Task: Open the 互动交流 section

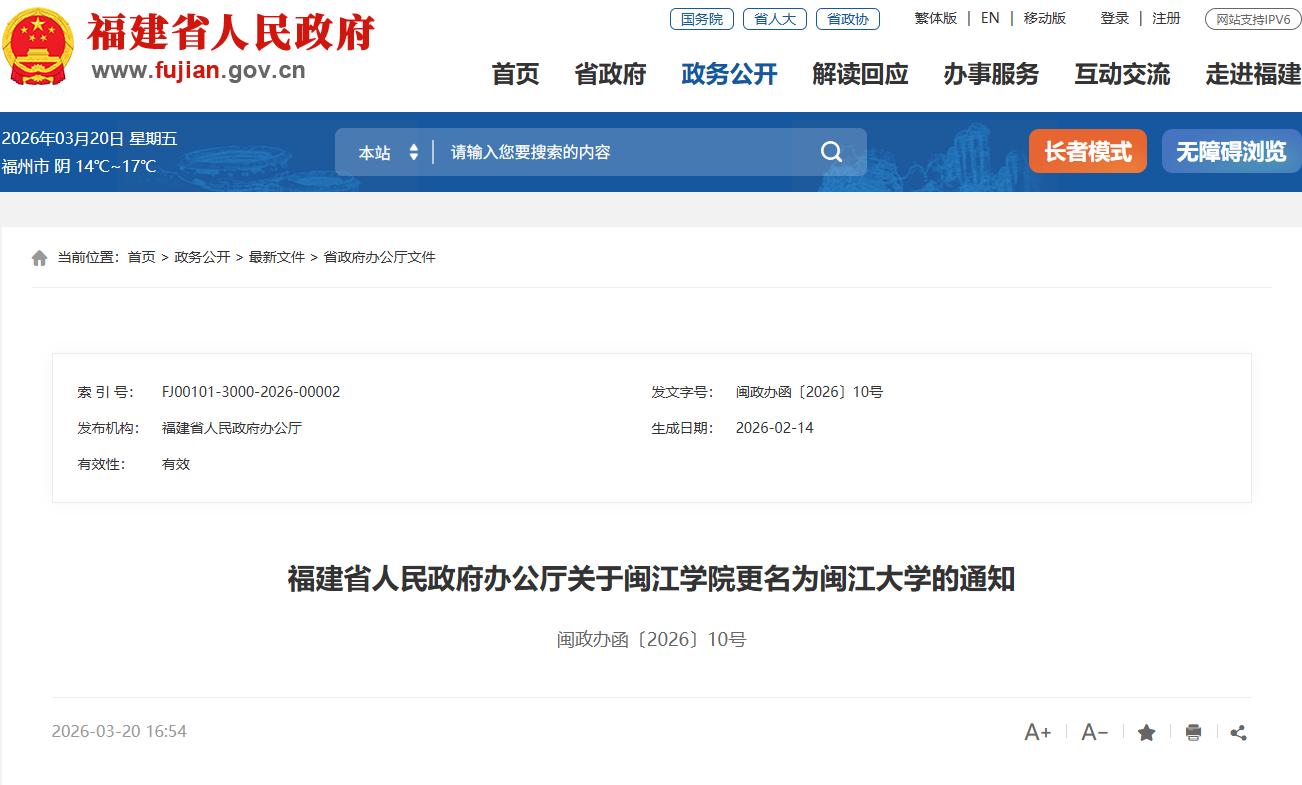Action: click(1122, 74)
